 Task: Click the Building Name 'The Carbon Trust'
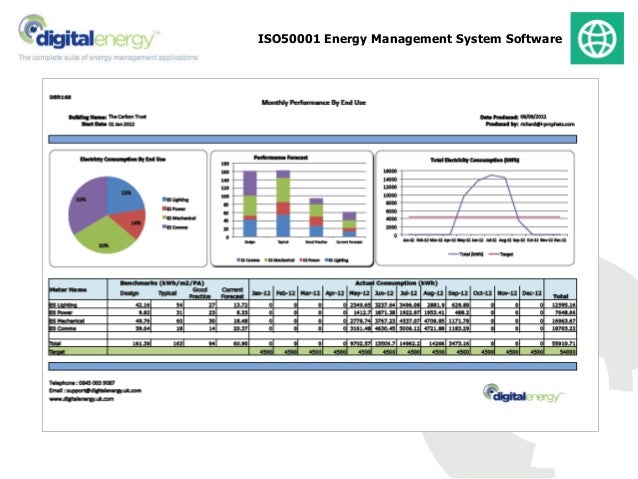(127, 117)
